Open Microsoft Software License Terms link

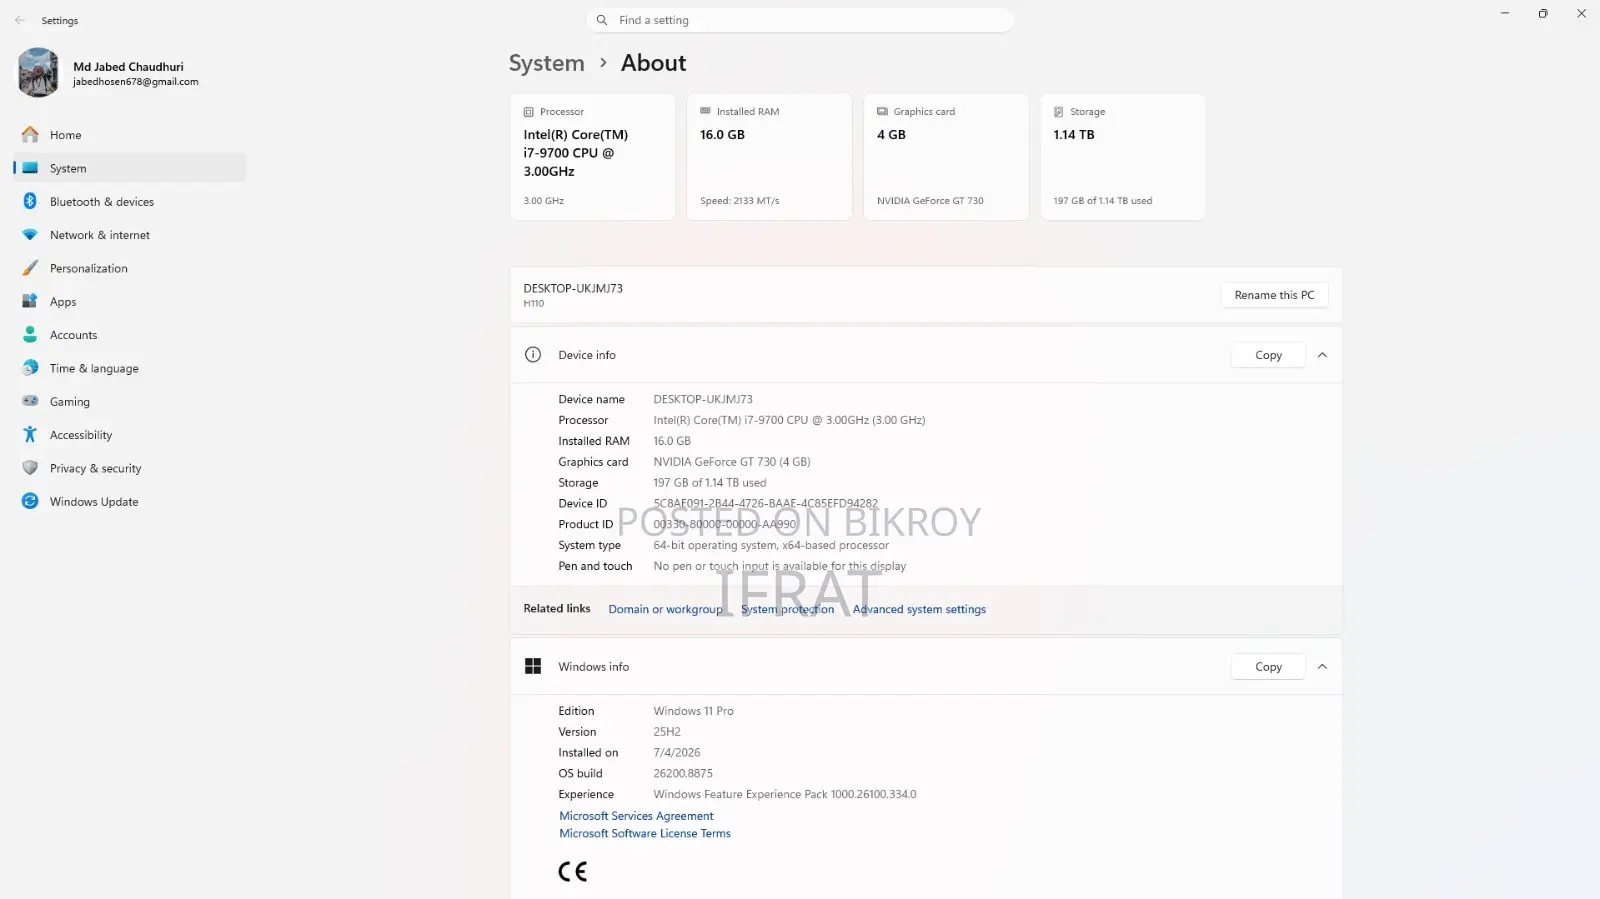coord(645,833)
